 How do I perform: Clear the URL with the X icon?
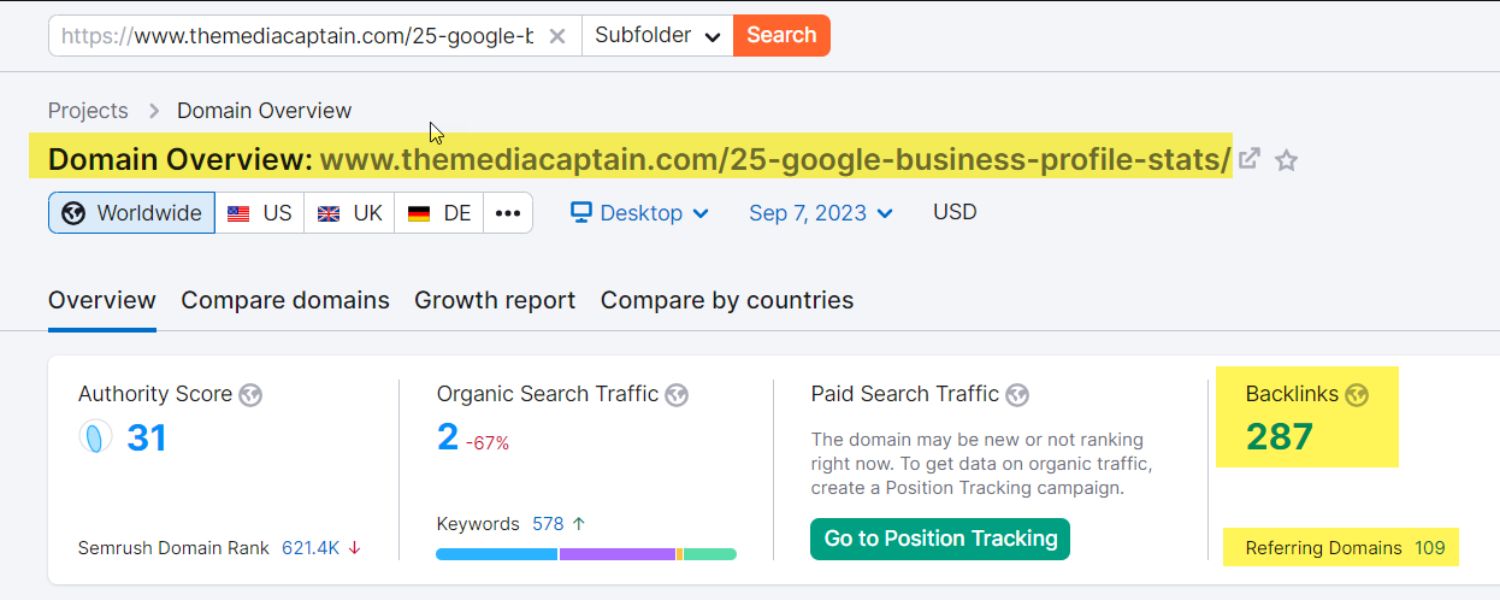point(557,34)
